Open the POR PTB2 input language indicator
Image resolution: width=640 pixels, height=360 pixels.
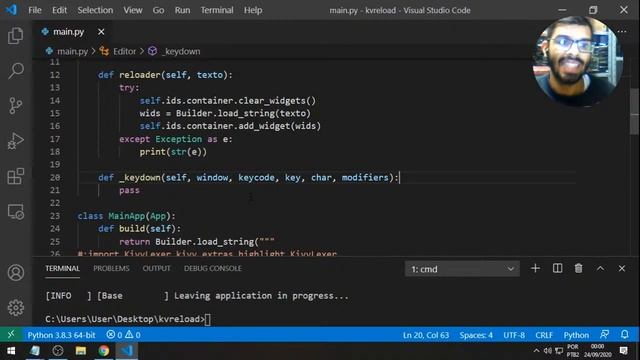point(573,351)
